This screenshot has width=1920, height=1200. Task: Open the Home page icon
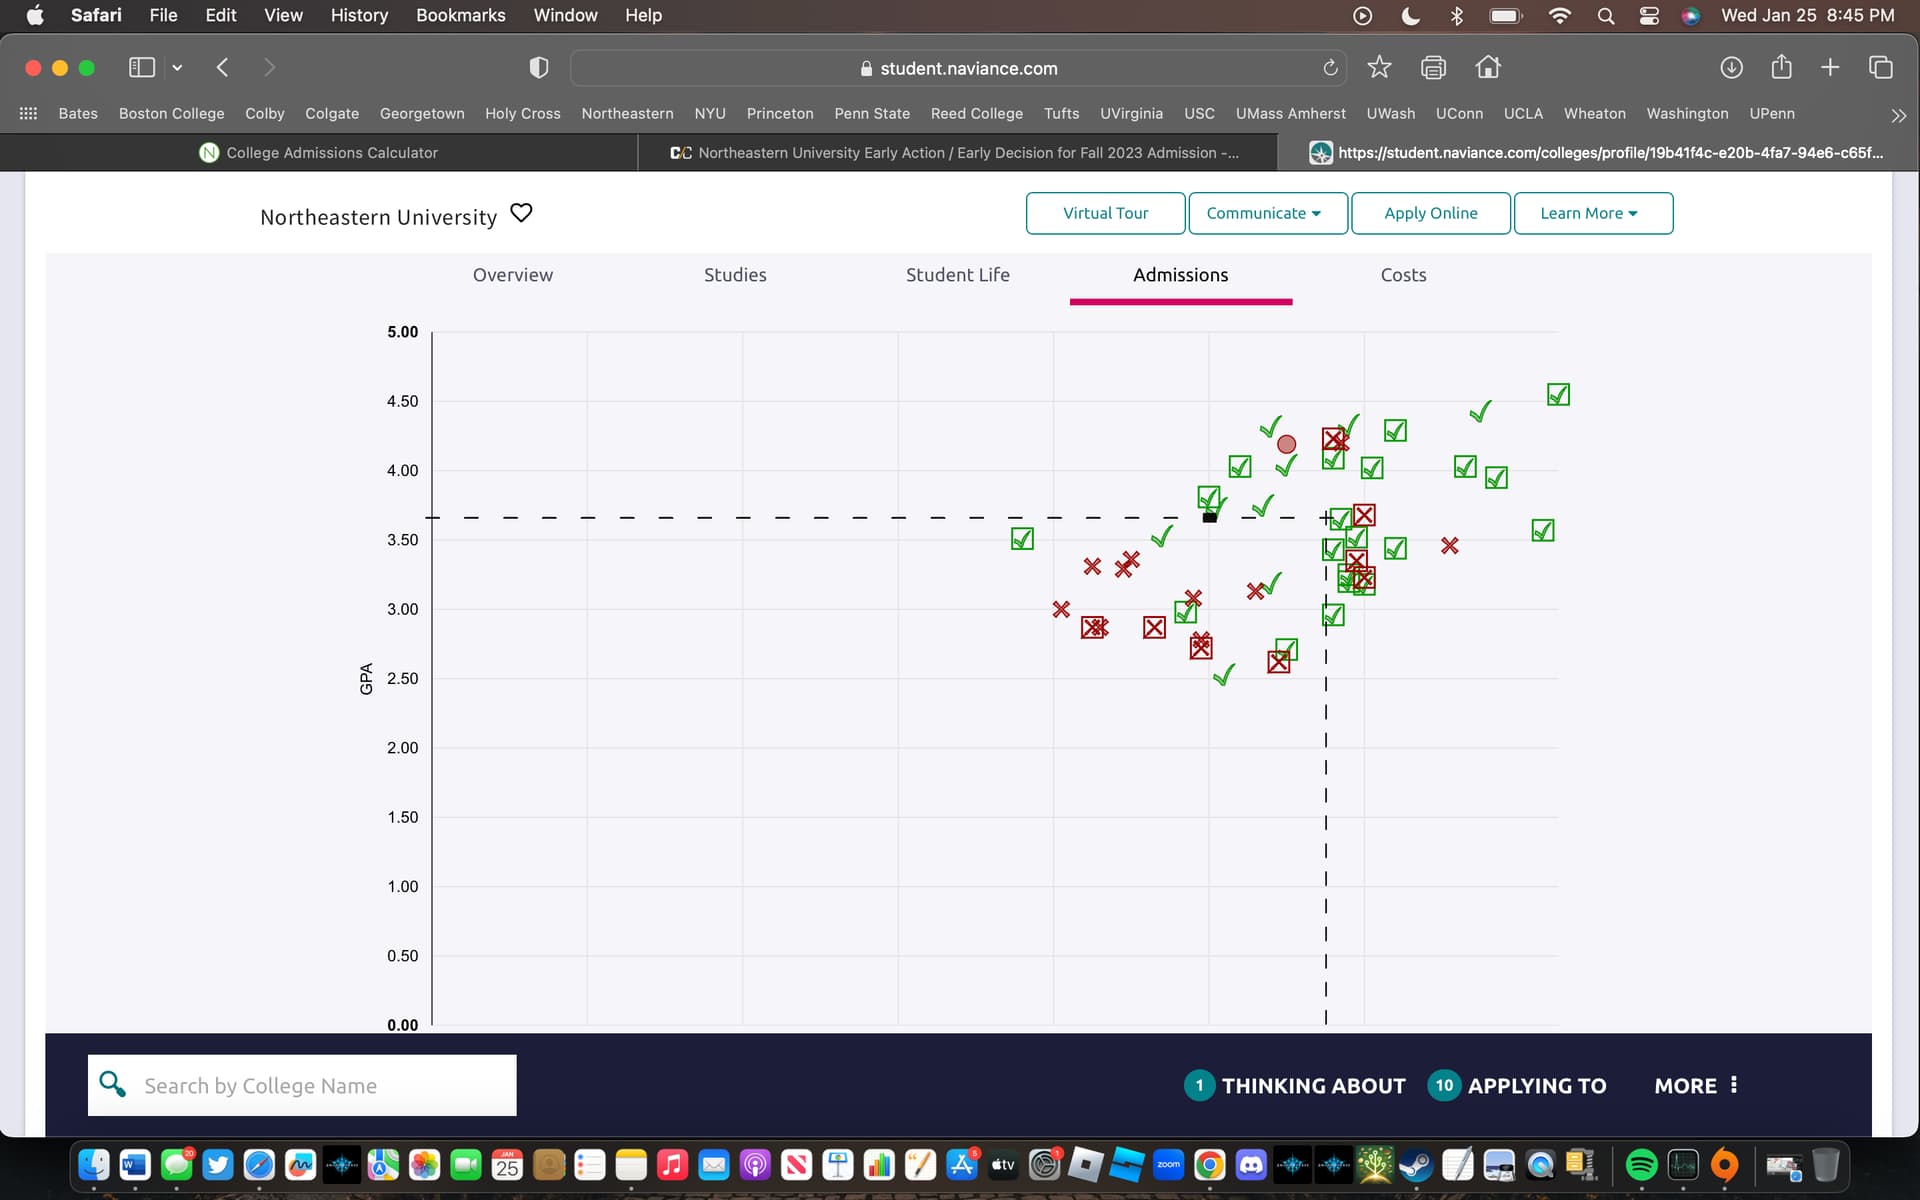click(1488, 67)
